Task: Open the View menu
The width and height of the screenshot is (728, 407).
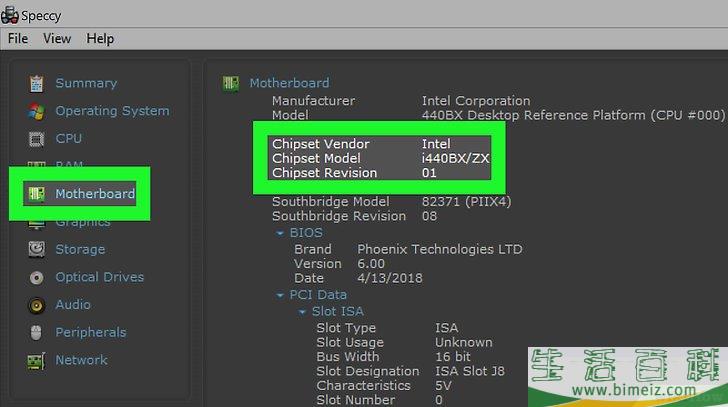Action: pyautogui.click(x=57, y=39)
